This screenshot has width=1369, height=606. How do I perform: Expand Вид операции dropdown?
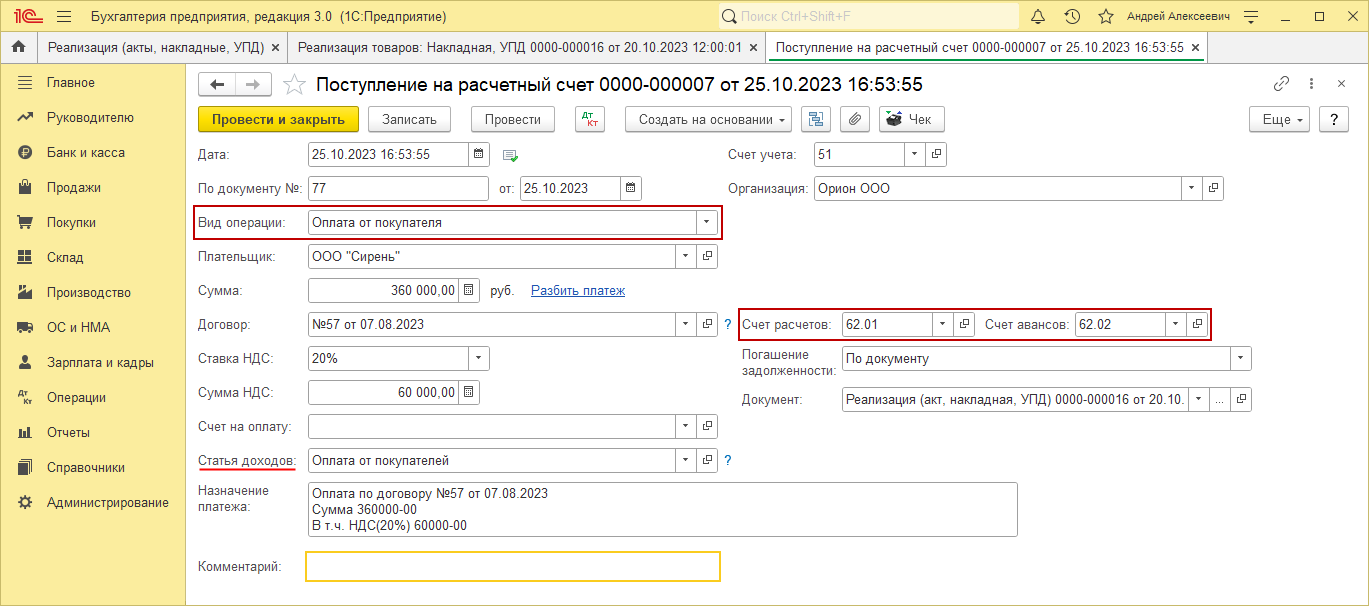707,222
